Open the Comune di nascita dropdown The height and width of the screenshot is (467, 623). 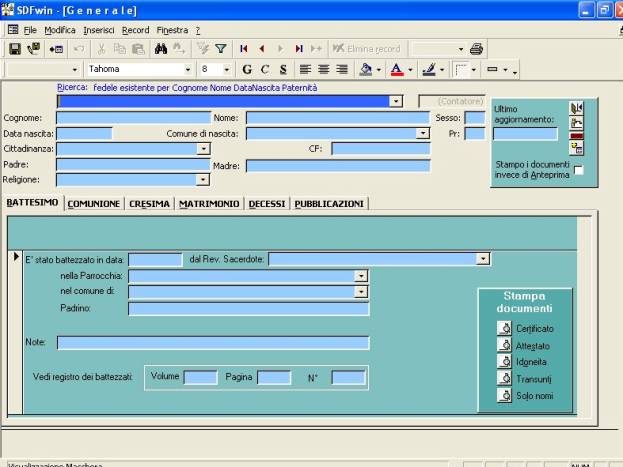tap(423, 133)
